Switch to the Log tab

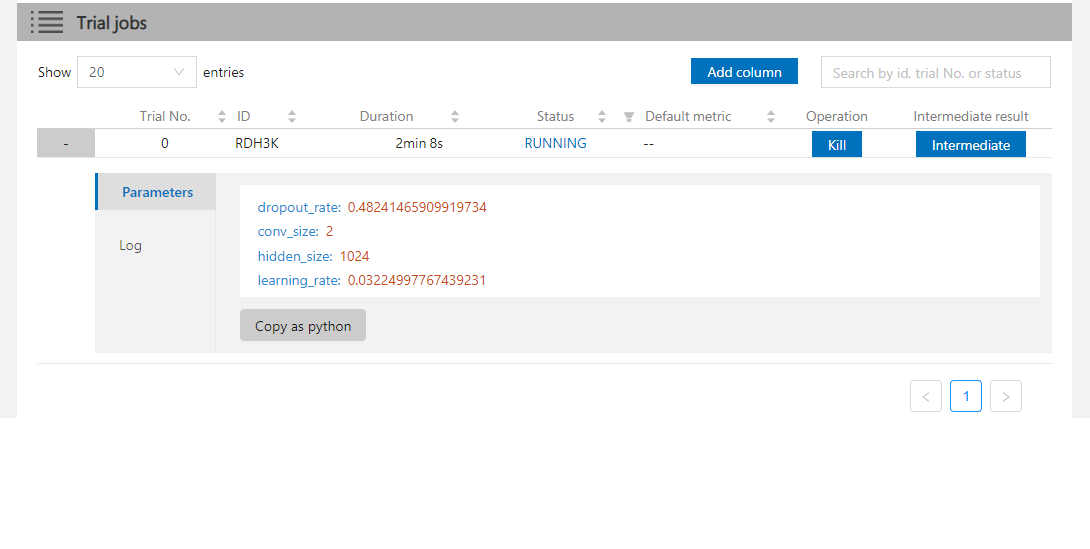pos(131,245)
